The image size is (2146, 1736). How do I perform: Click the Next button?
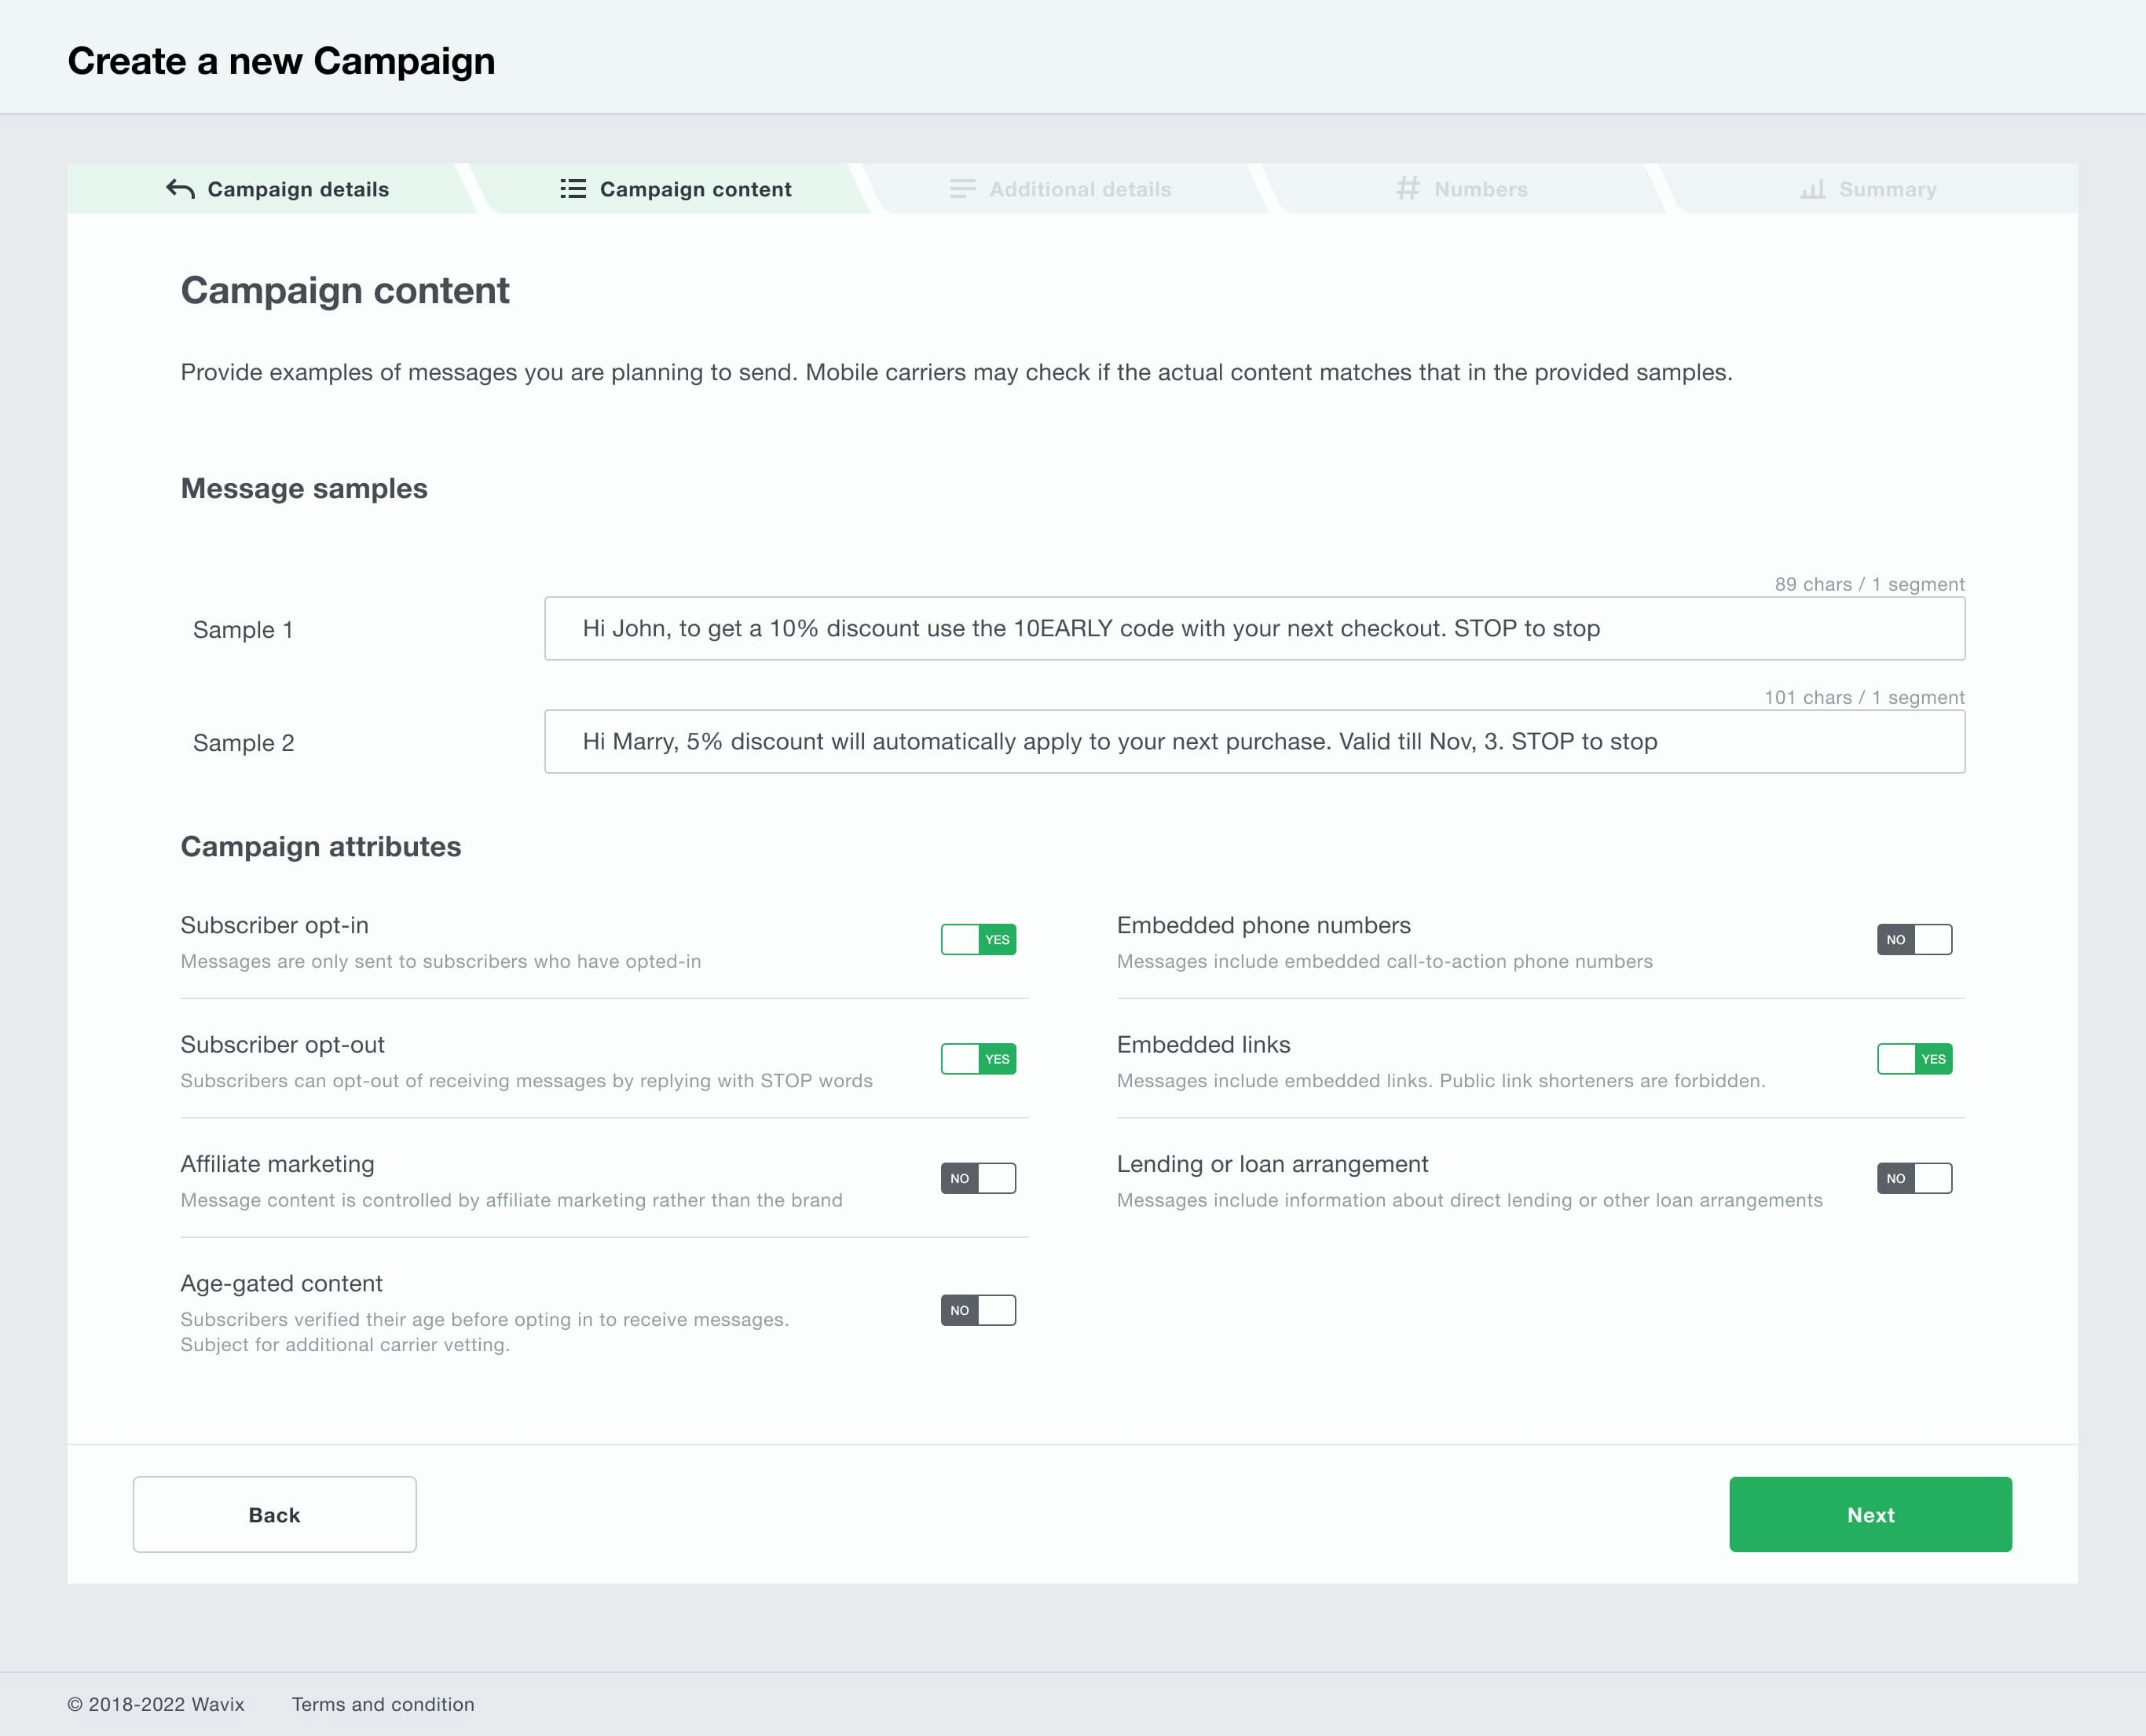coord(1869,1514)
